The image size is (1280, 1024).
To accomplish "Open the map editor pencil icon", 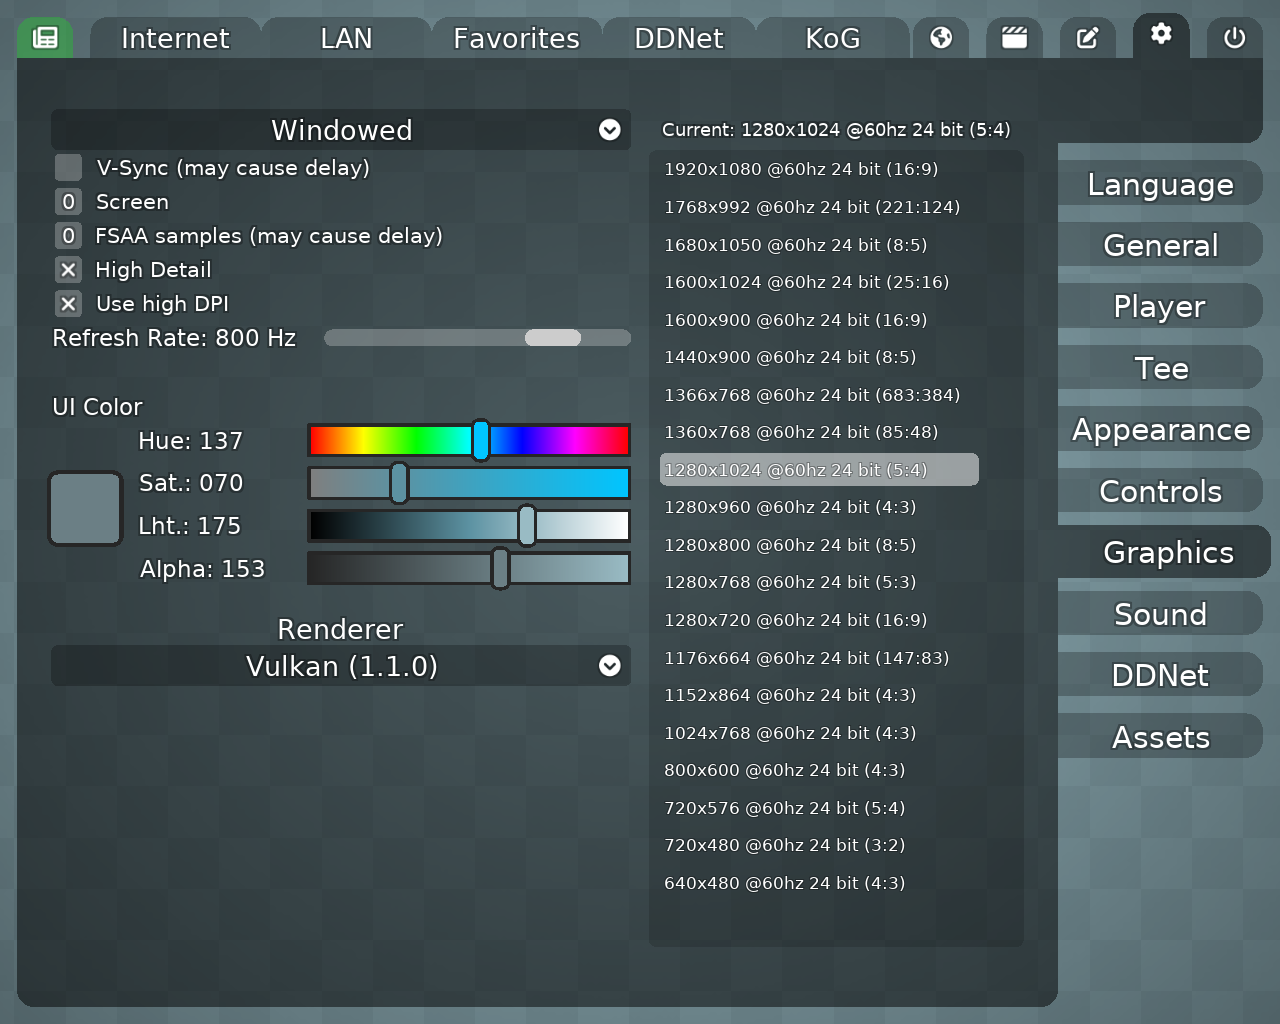I will click(1087, 36).
